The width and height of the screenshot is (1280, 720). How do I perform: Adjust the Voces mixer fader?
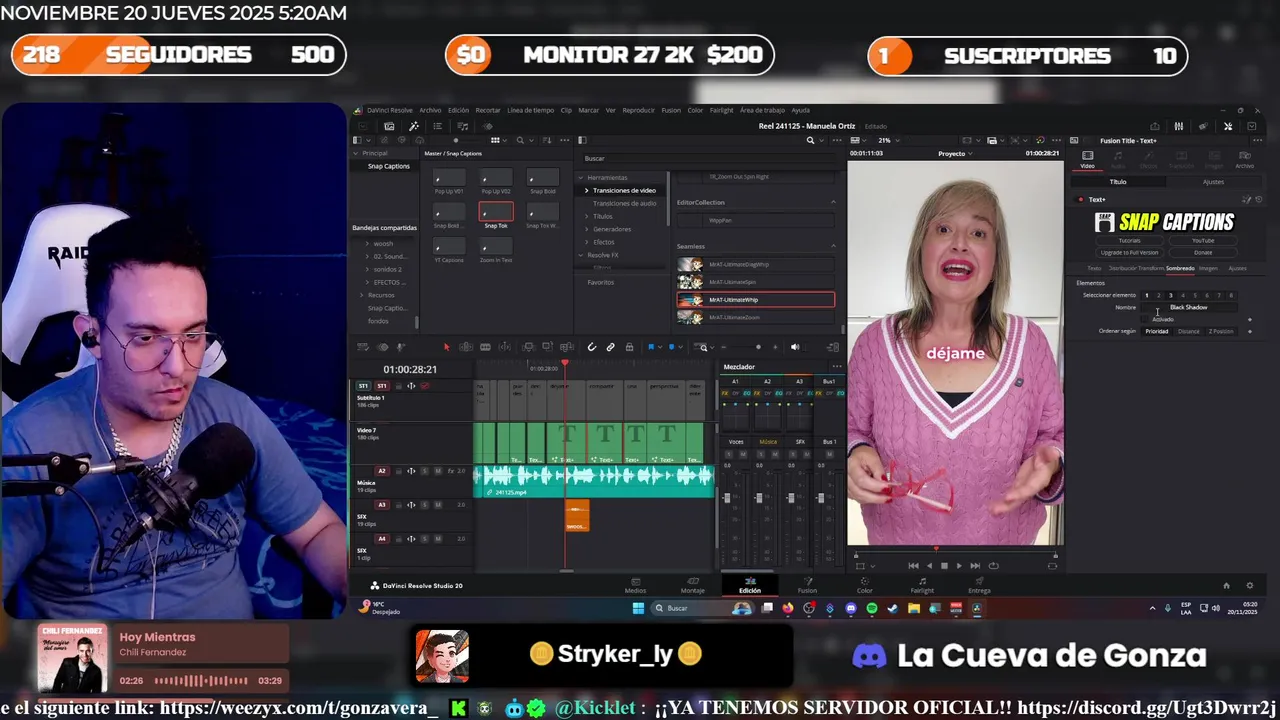tap(727, 497)
